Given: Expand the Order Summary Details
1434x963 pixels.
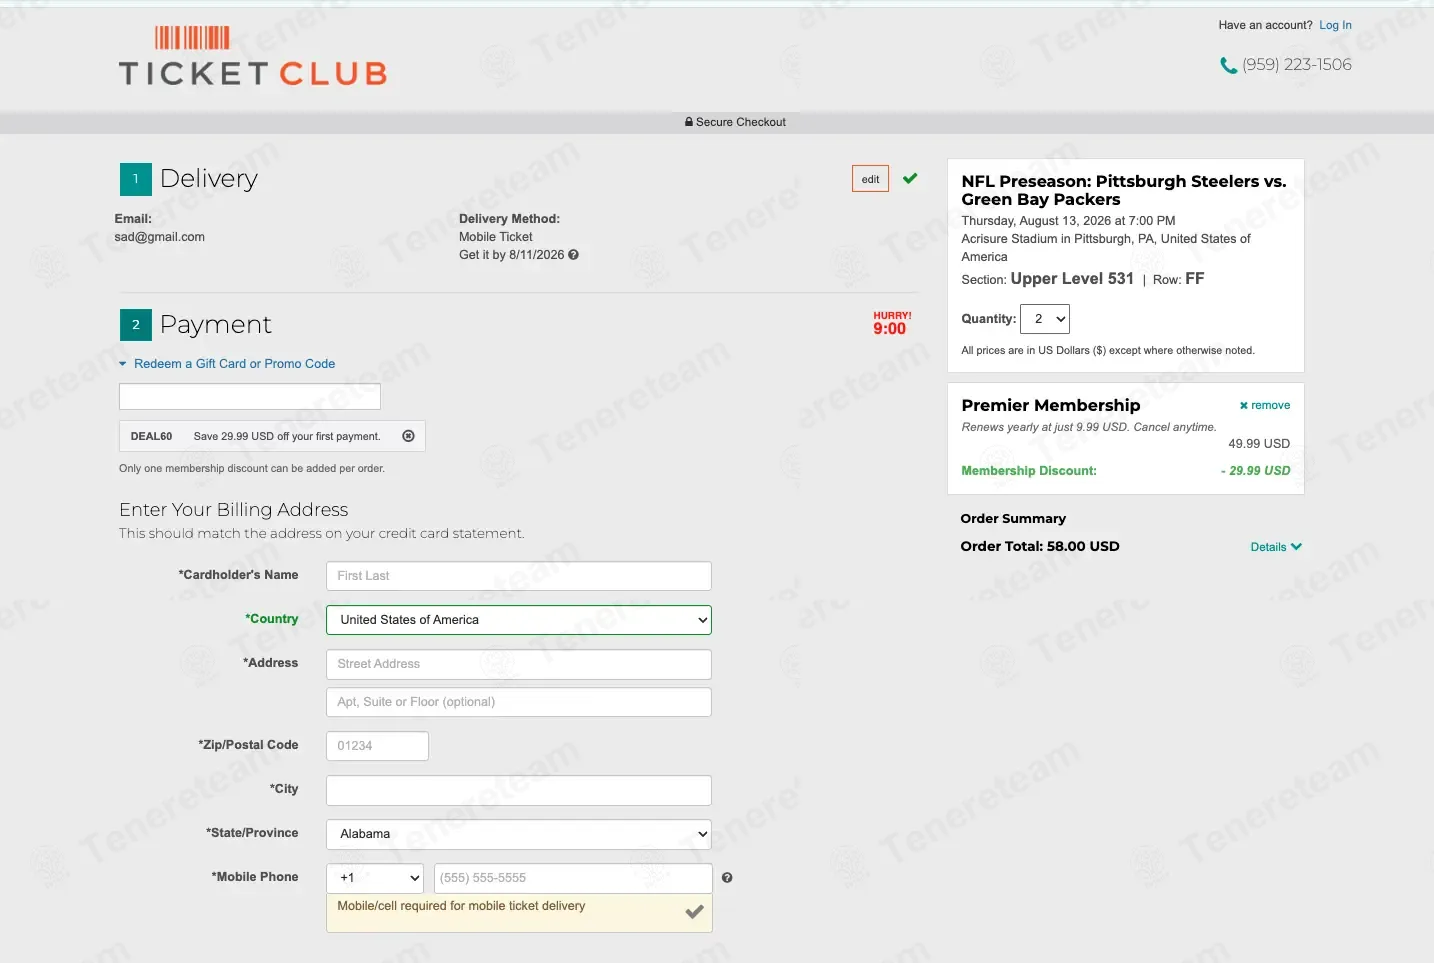Looking at the screenshot, I should 1276,547.
